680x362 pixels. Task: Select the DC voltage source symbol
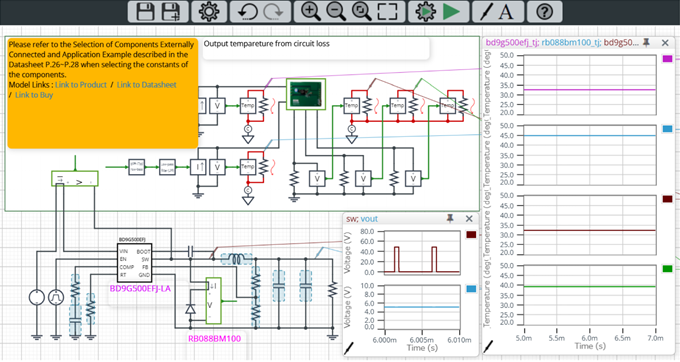[x=37, y=297]
